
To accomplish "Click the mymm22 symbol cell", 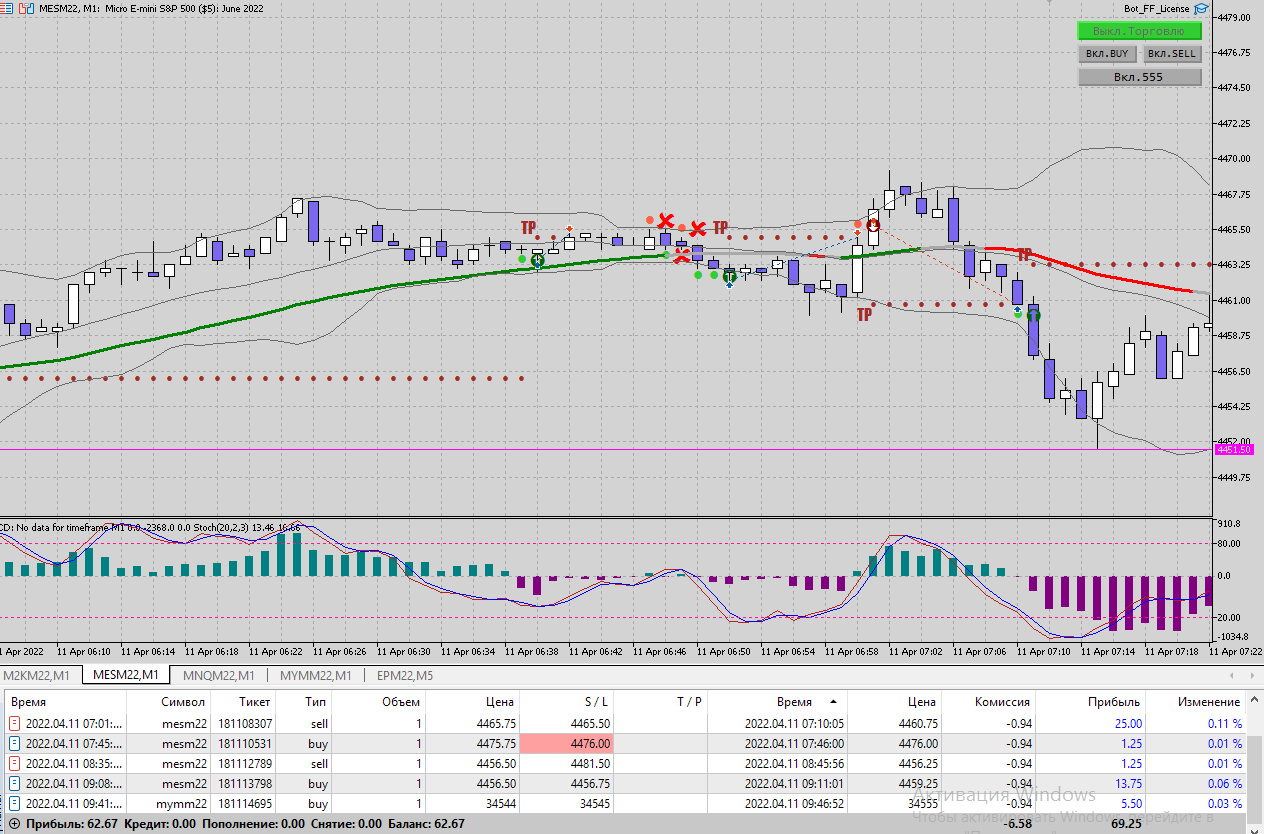I will tap(183, 803).
